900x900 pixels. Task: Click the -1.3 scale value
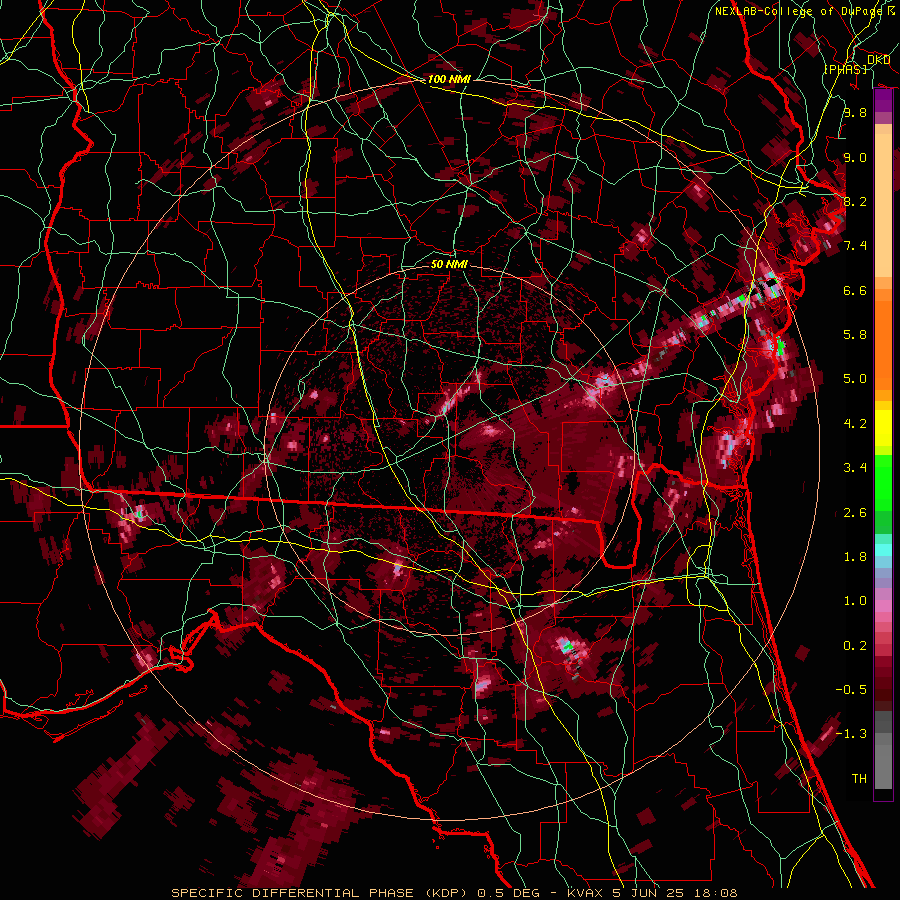click(x=851, y=734)
